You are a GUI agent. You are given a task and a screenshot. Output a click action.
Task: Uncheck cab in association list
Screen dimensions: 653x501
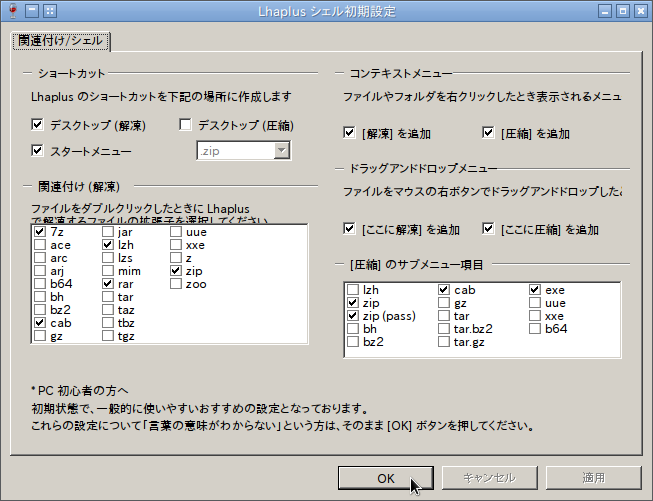[x=40, y=322]
